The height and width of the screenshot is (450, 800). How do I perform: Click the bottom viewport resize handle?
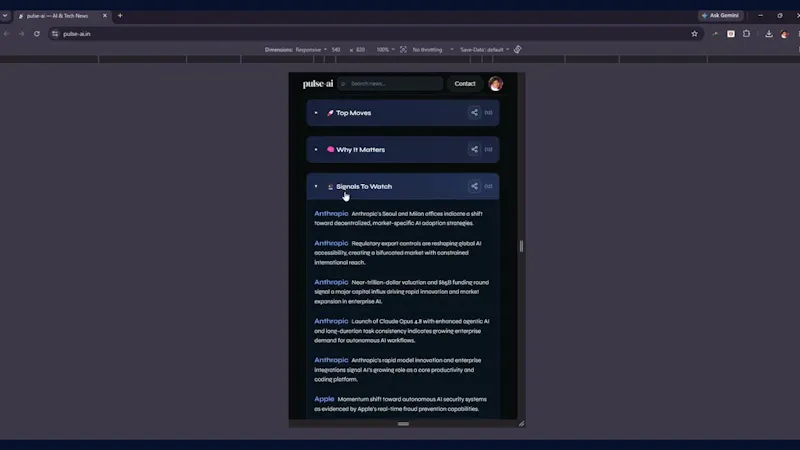[x=403, y=423]
